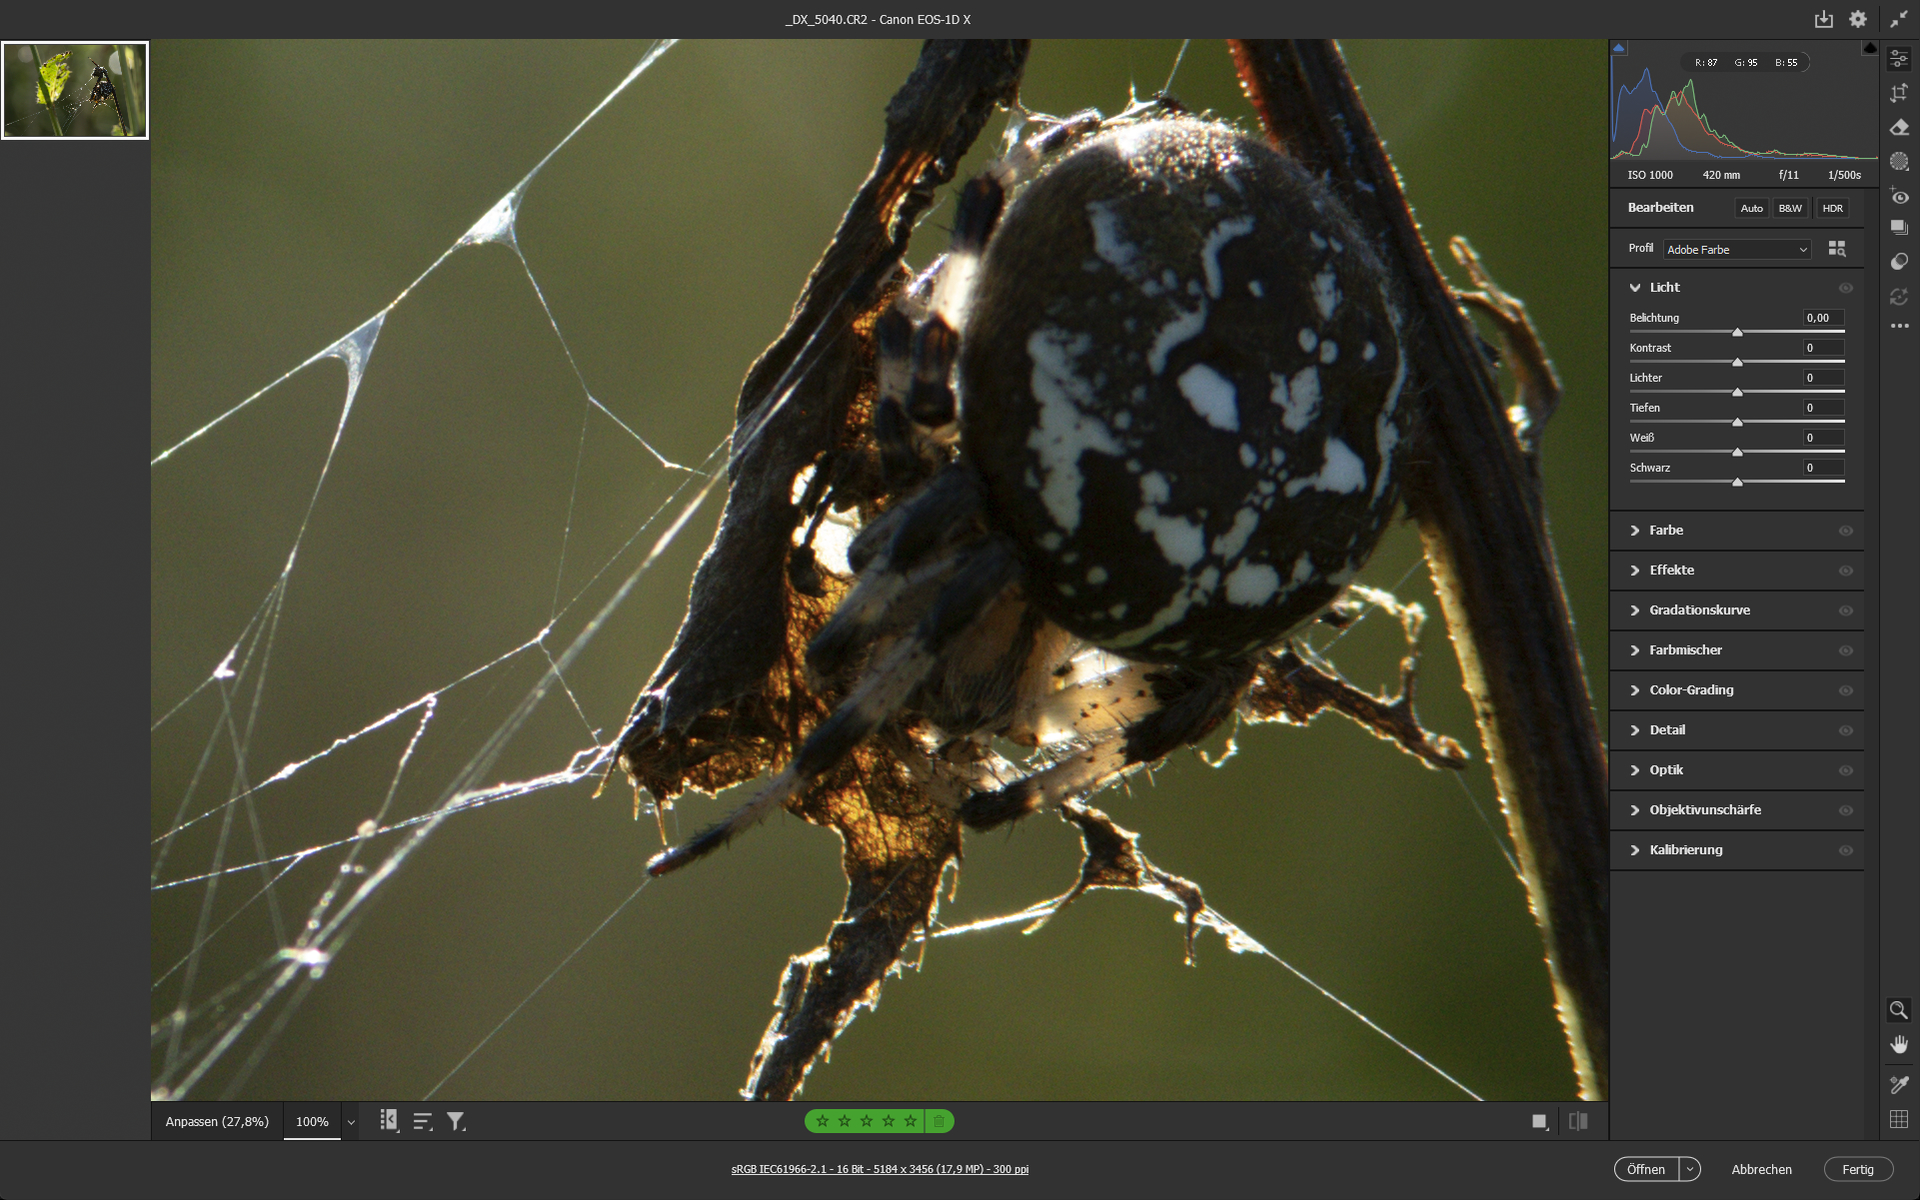Open the Adobe Farbe profile dropdown
Viewport: 1920px width, 1200px height.
[1737, 249]
